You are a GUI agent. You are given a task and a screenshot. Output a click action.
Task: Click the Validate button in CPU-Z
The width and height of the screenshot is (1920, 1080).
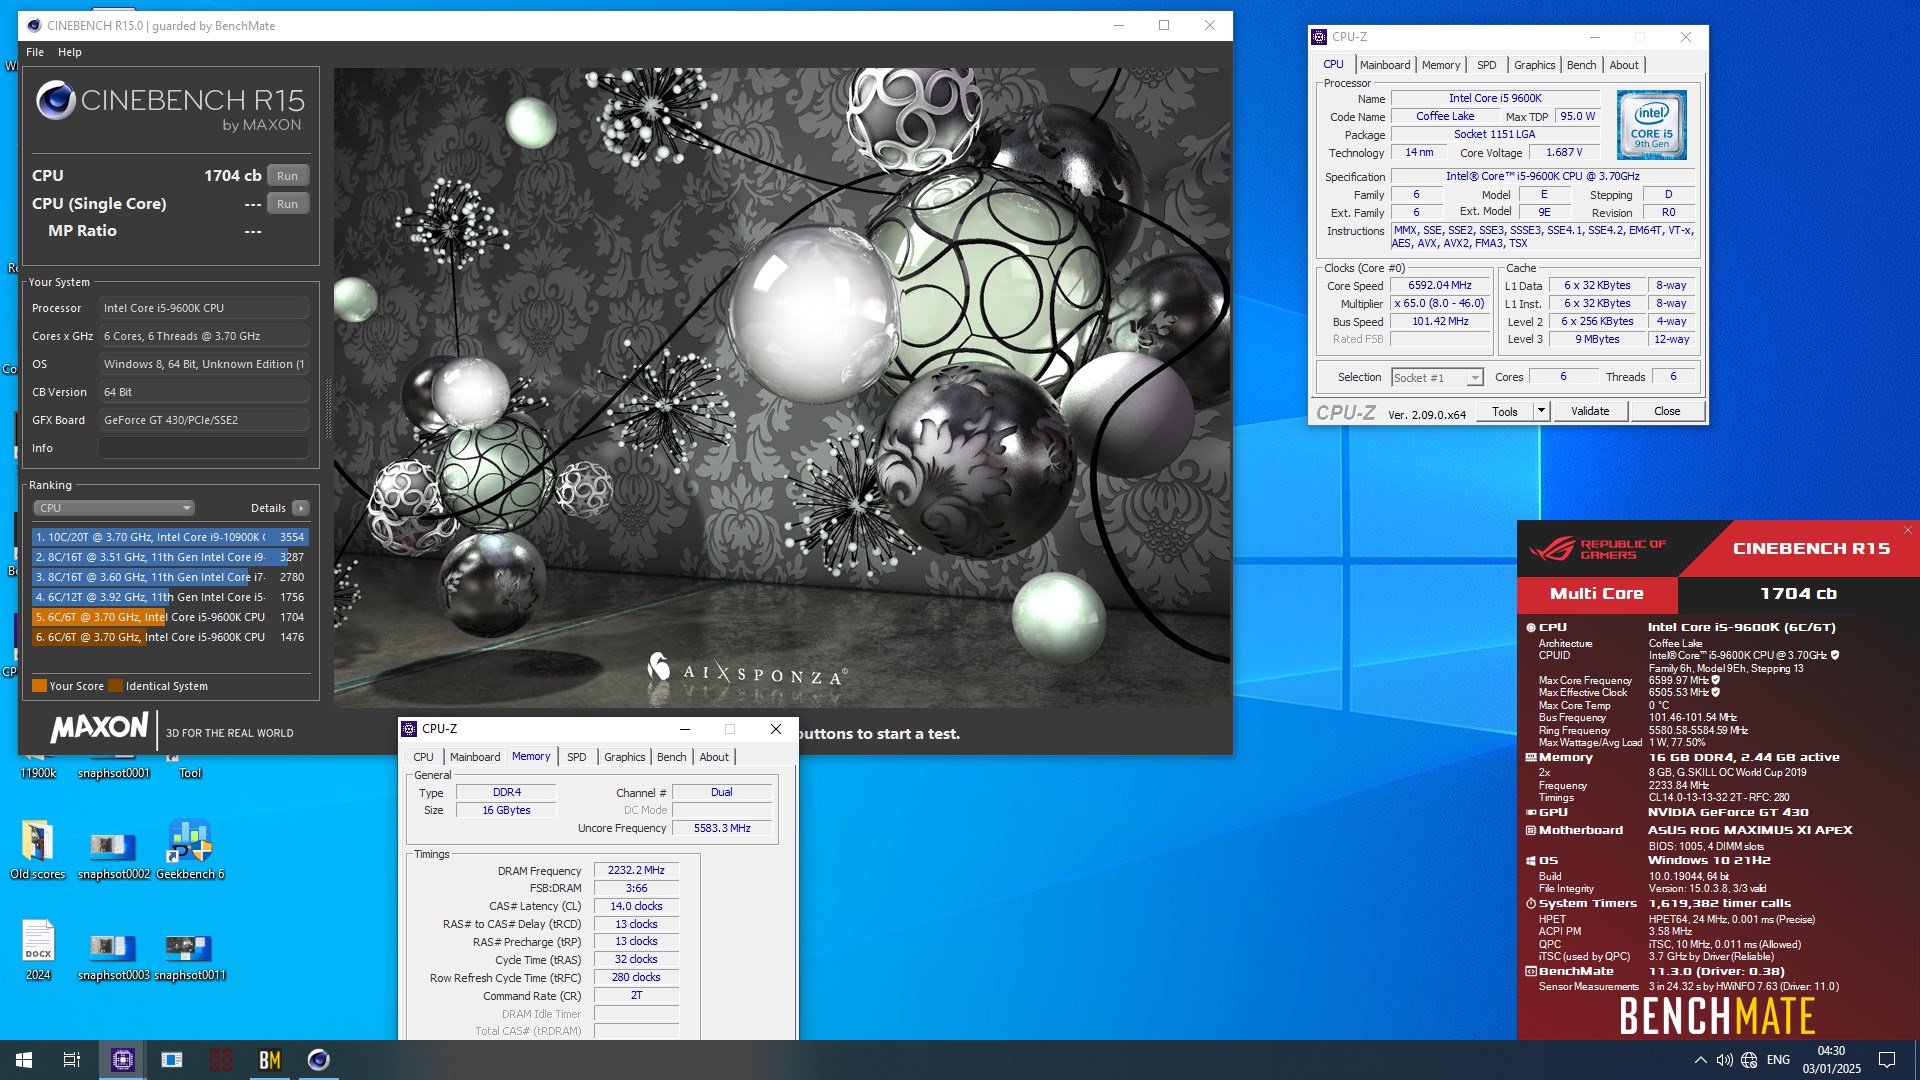1590,411
